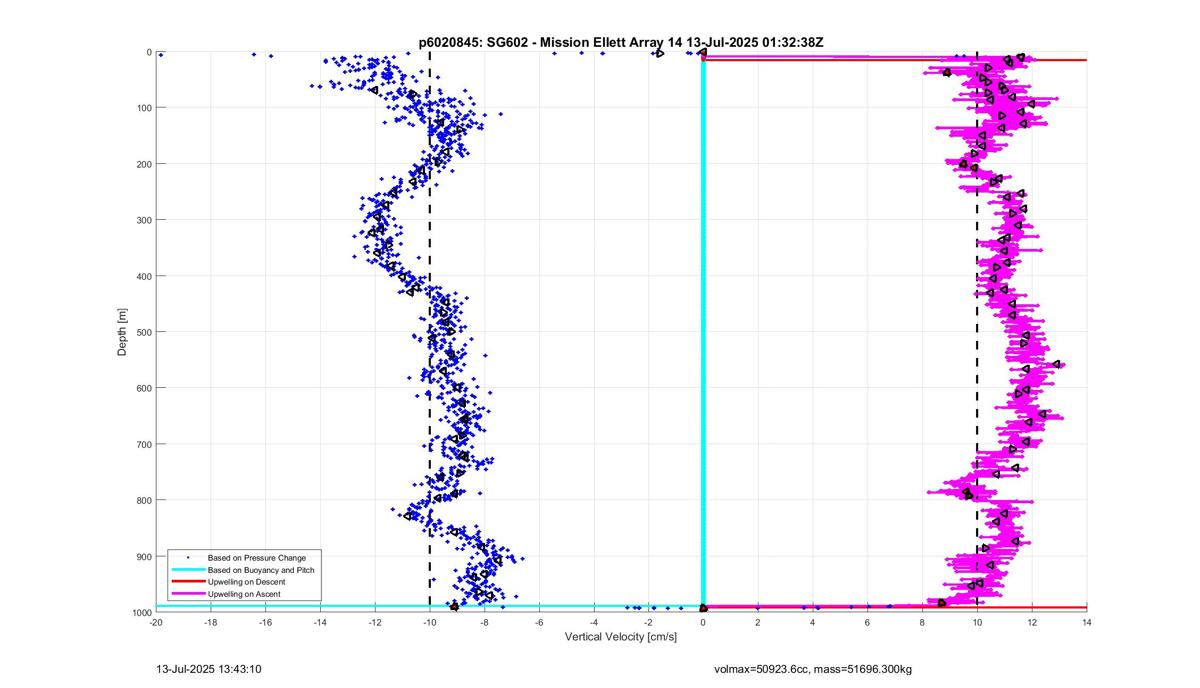
Task: Click x-axis tick label '2'
Action: tap(758, 622)
